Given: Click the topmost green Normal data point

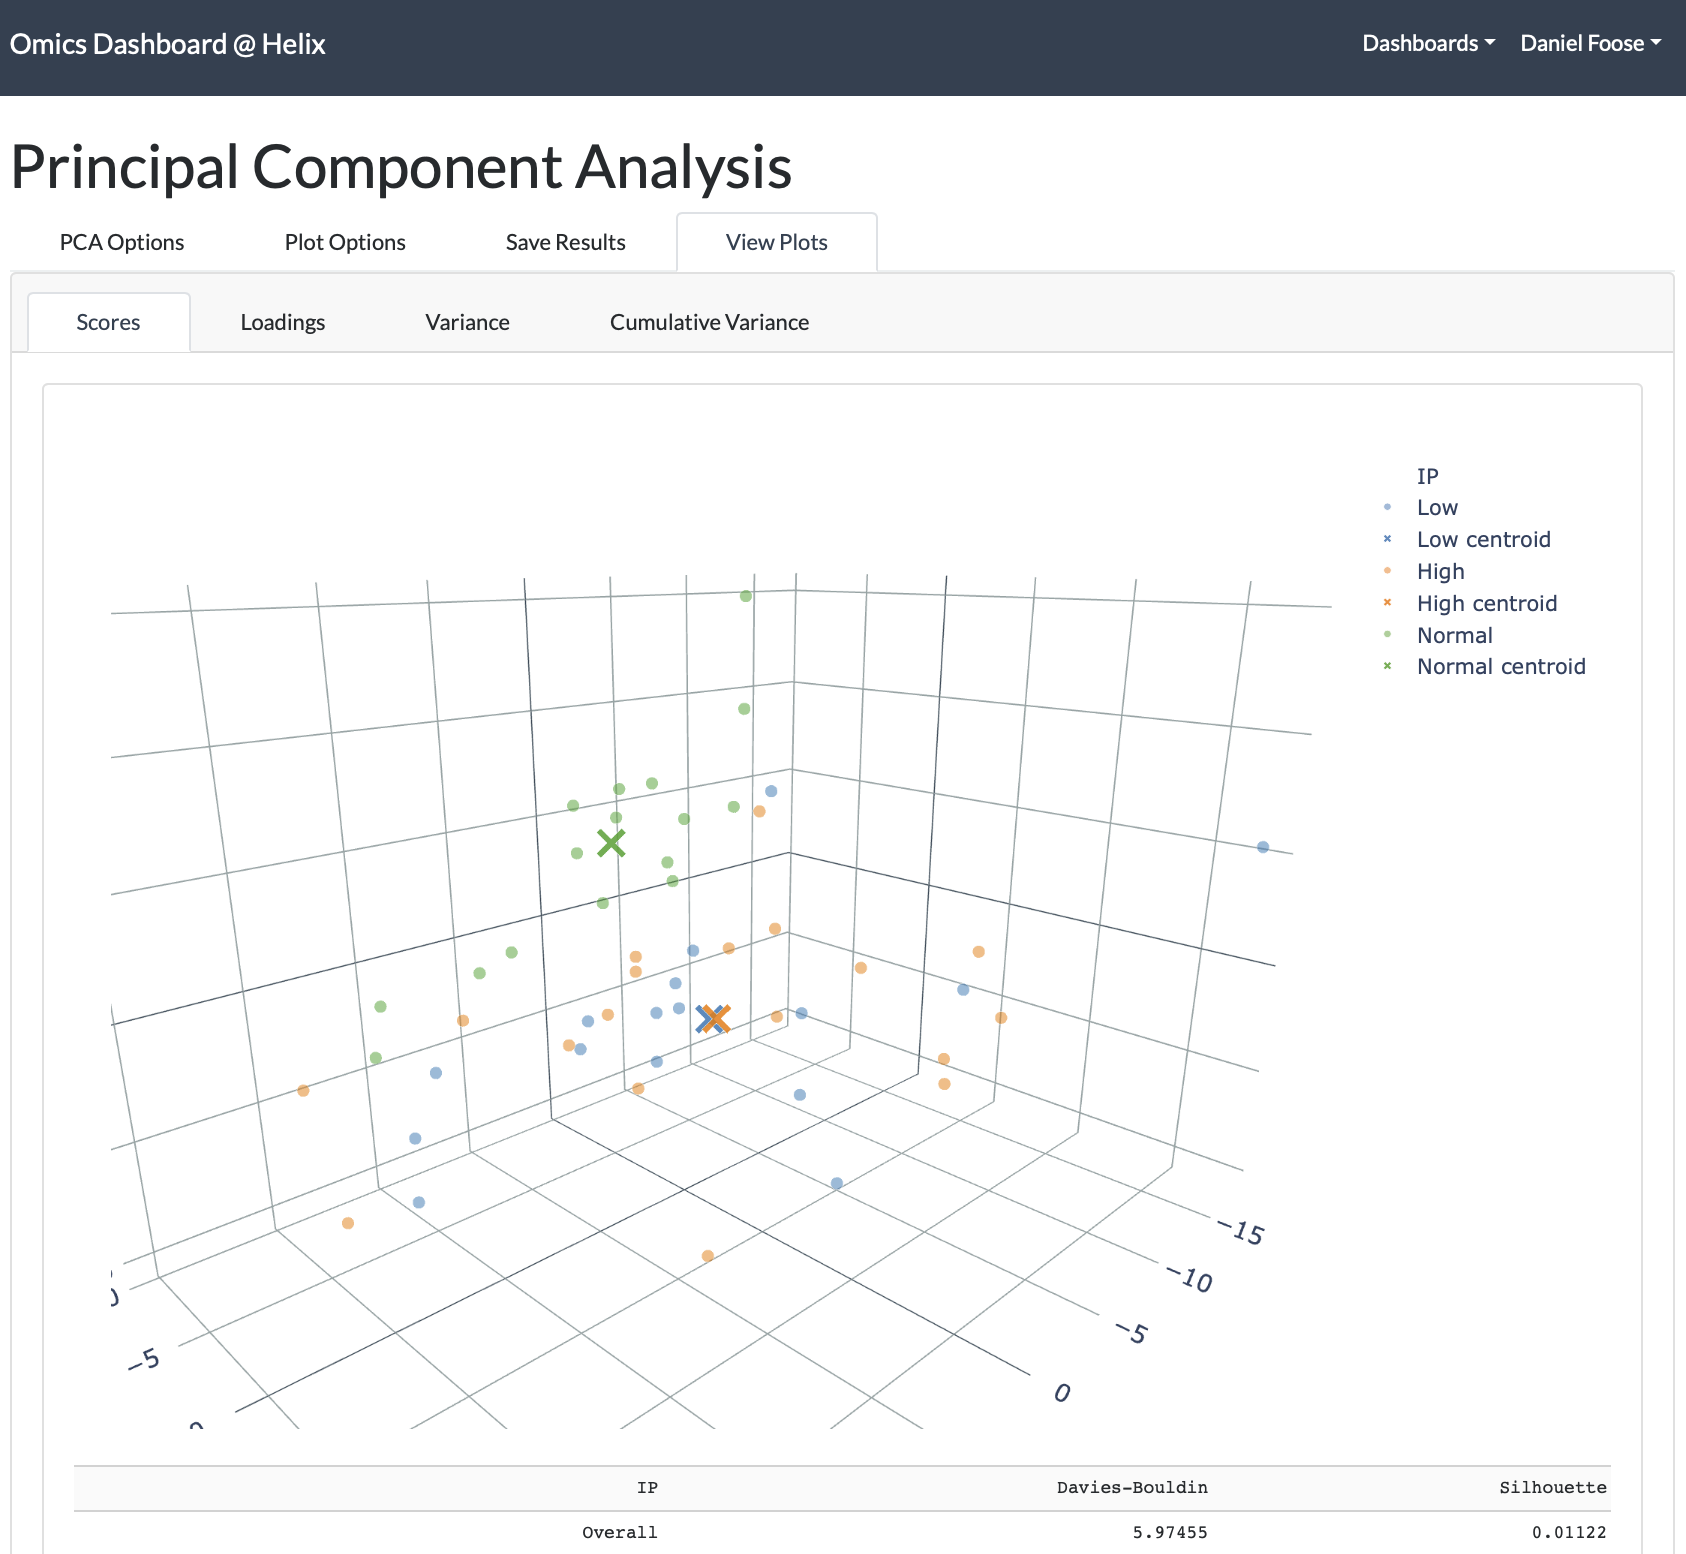Looking at the screenshot, I should (746, 596).
